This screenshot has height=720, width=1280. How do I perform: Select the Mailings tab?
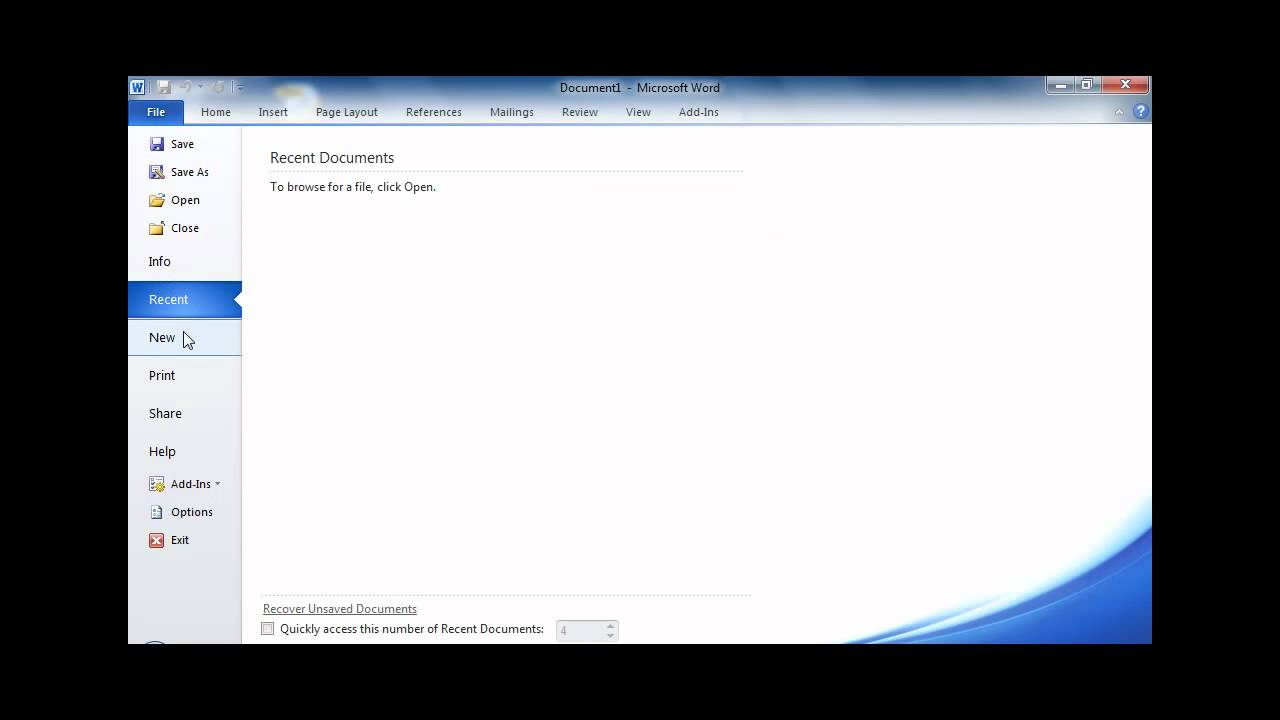click(512, 112)
